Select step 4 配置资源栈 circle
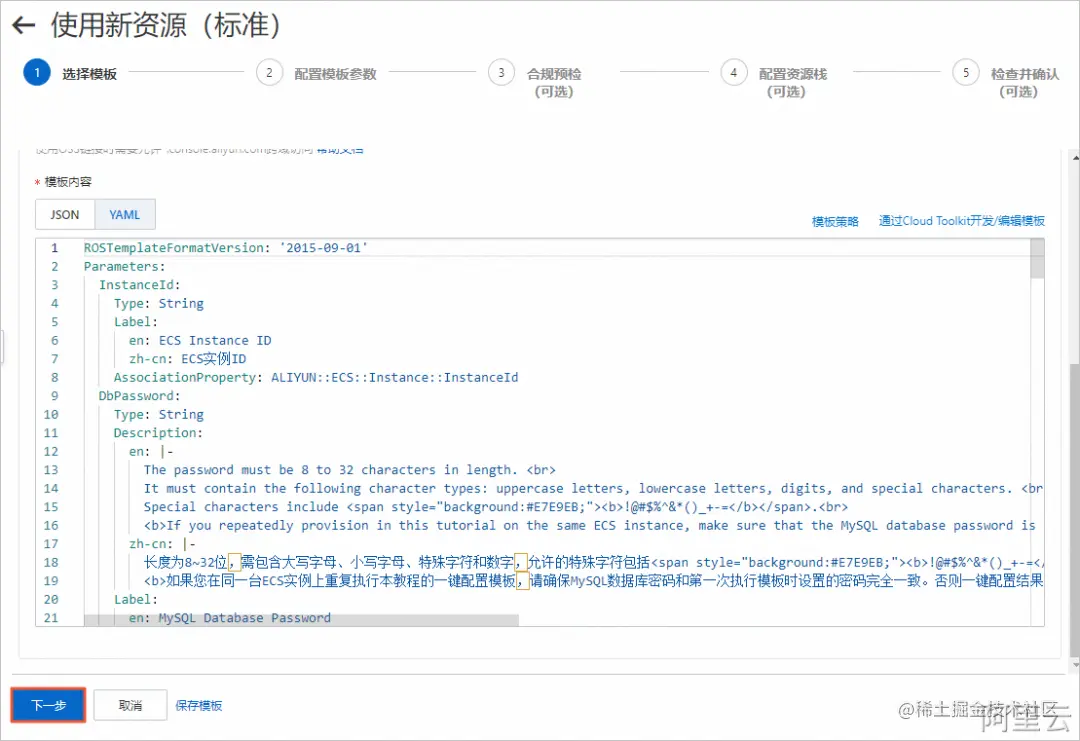Viewport: 1080px width, 741px height. (x=734, y=72)
